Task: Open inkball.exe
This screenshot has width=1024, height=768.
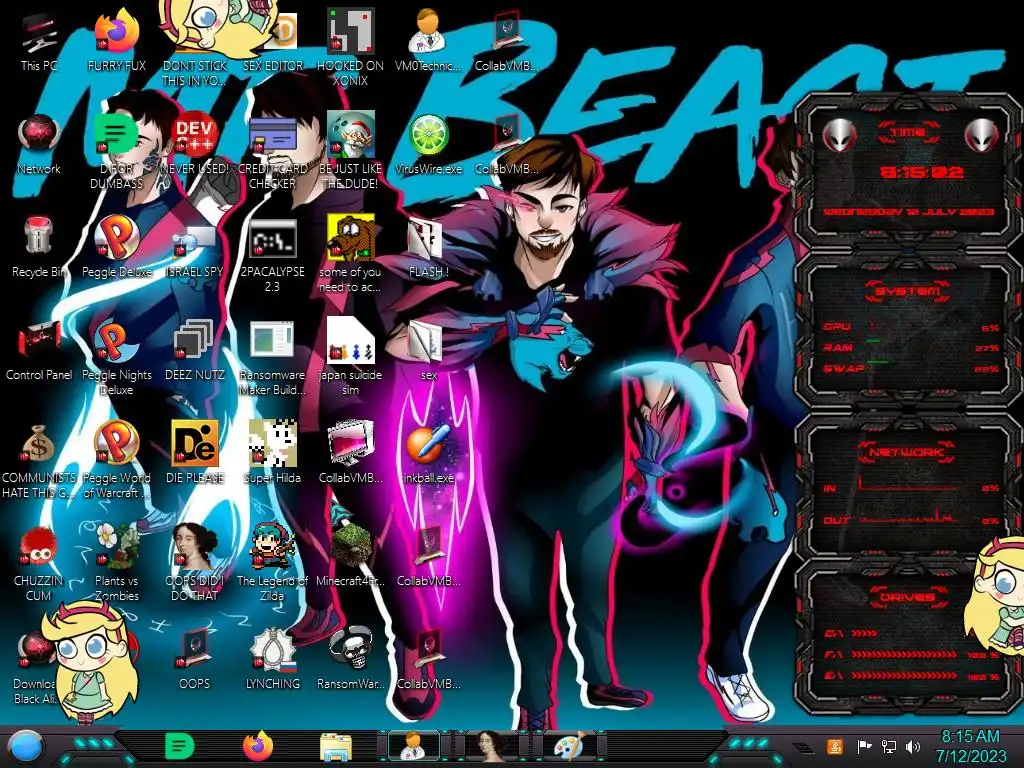Action: [428, 453]
